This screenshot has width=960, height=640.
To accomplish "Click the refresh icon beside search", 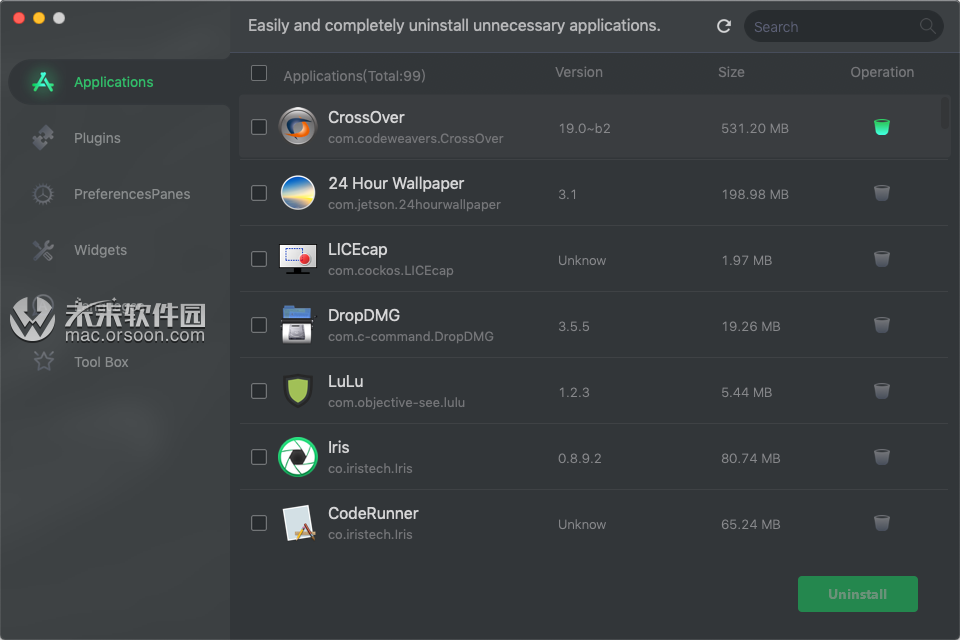I will pos(724,27).
